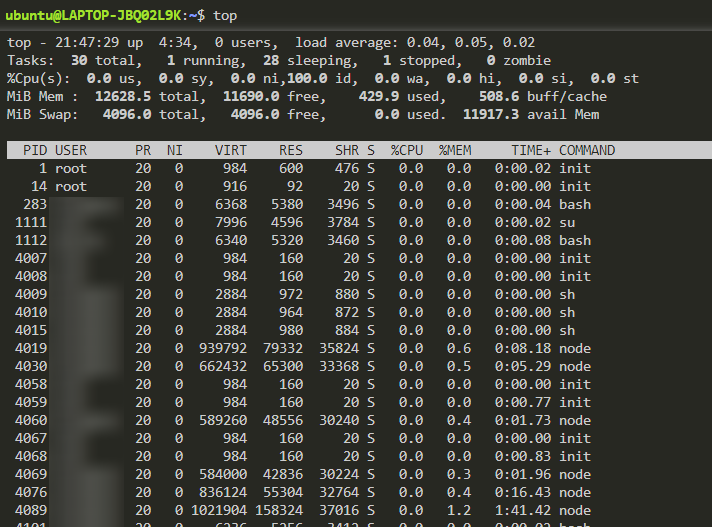Click the COMMAND column header
Screen dimensions: 712x527
pyautogui.click(x=587, y=150)
